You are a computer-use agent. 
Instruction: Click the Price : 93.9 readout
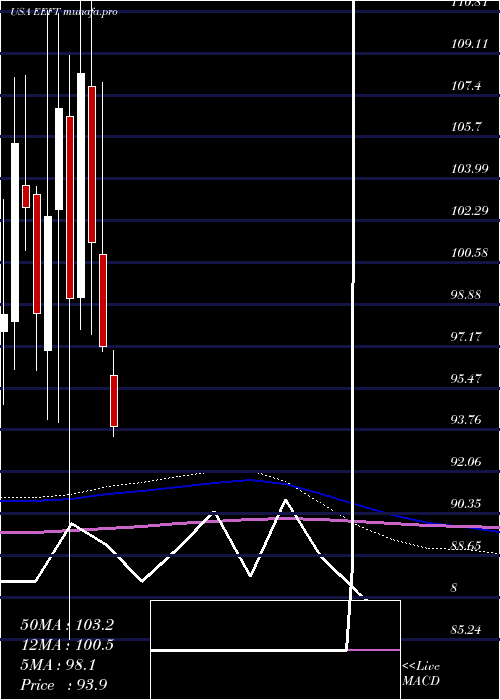(x=63, y=685)
